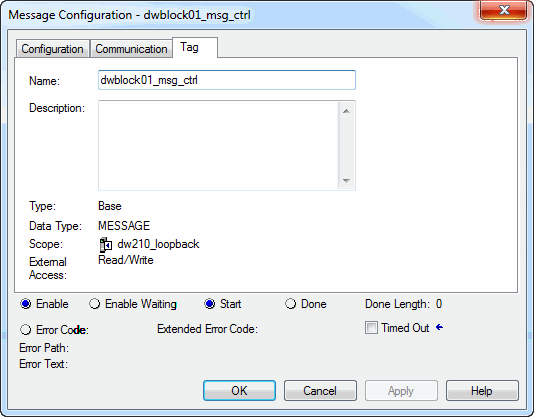Click the Done Length value 0
The height and width of the screenshot is (417, 534).
439,304
